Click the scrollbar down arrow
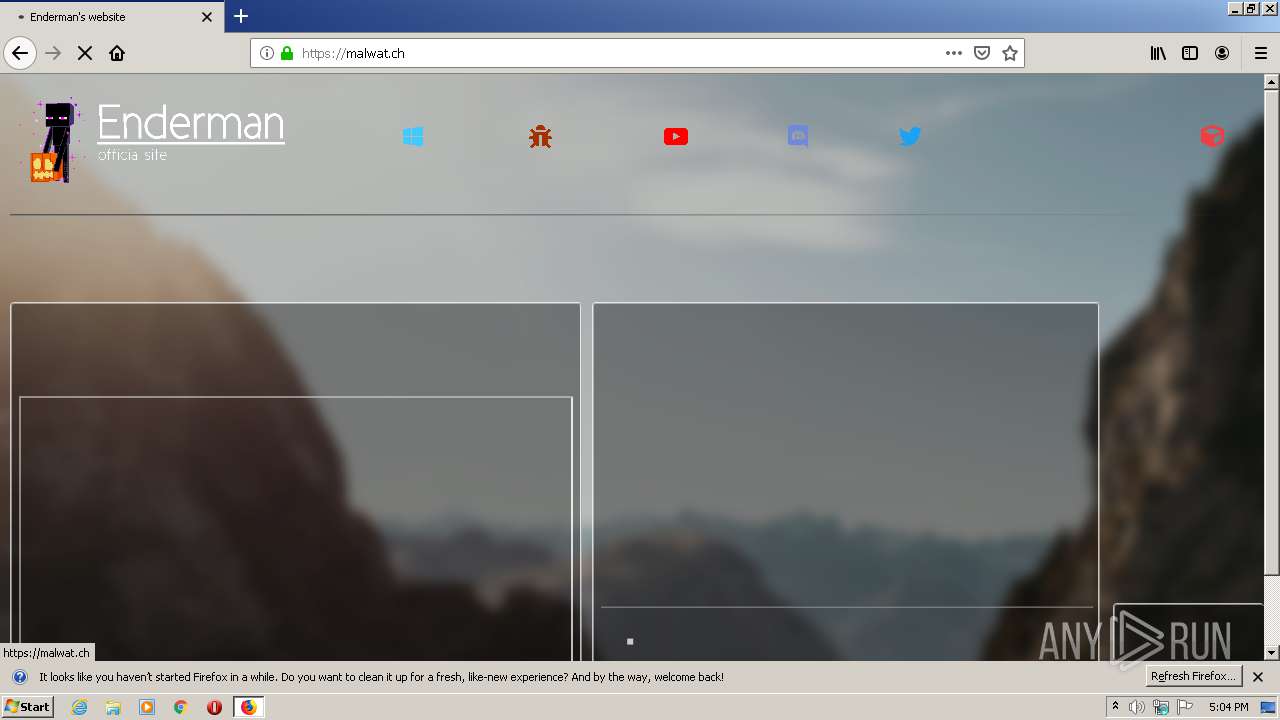The width and height of the screenshot is (1280, 720). [1271, 653]
